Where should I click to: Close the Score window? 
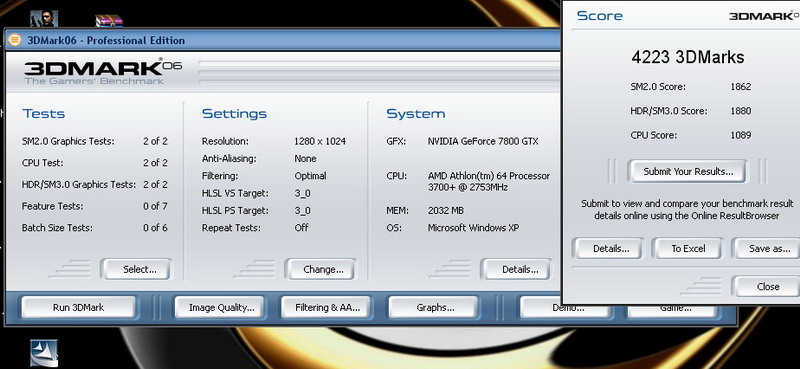tap(768, 286)
